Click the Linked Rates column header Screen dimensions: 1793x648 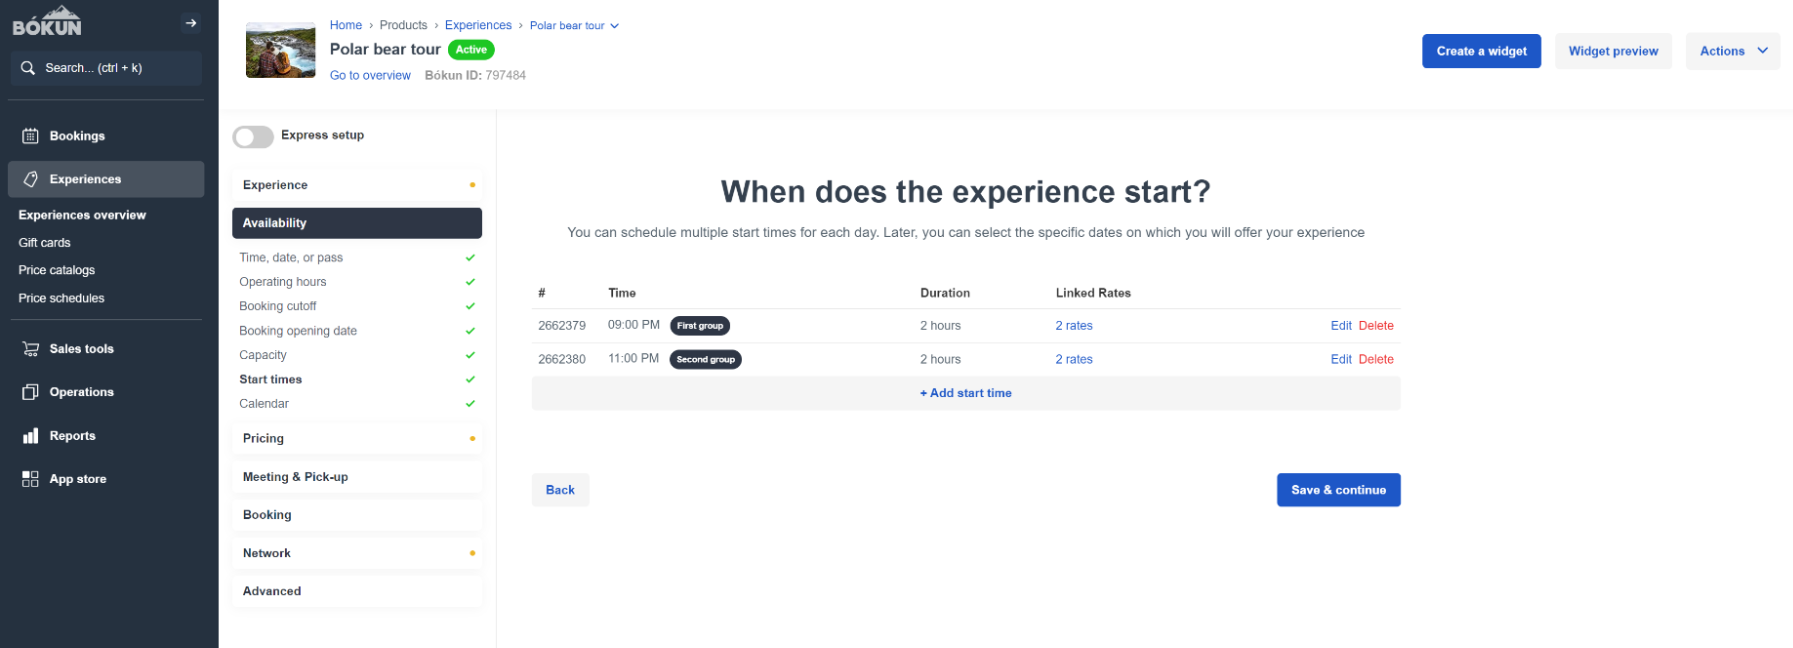(x=1093, y=293)
